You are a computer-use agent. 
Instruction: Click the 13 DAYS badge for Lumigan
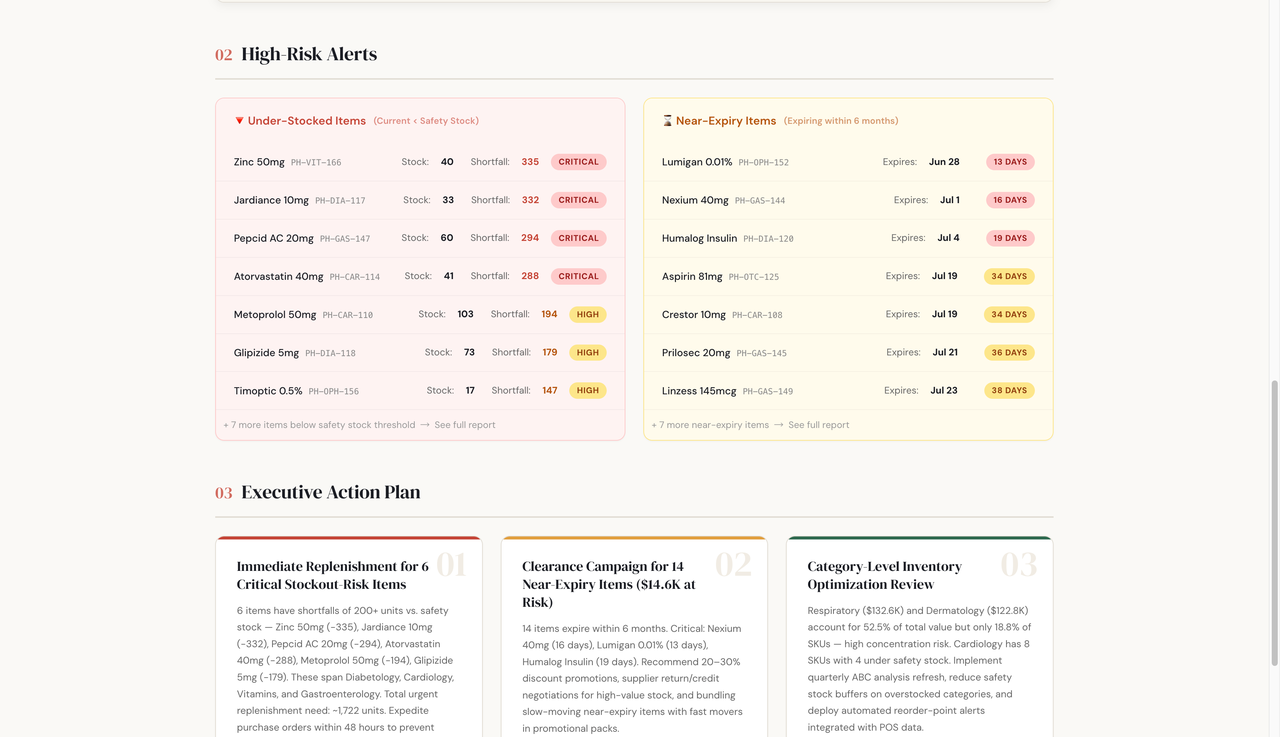[1010, 162]
